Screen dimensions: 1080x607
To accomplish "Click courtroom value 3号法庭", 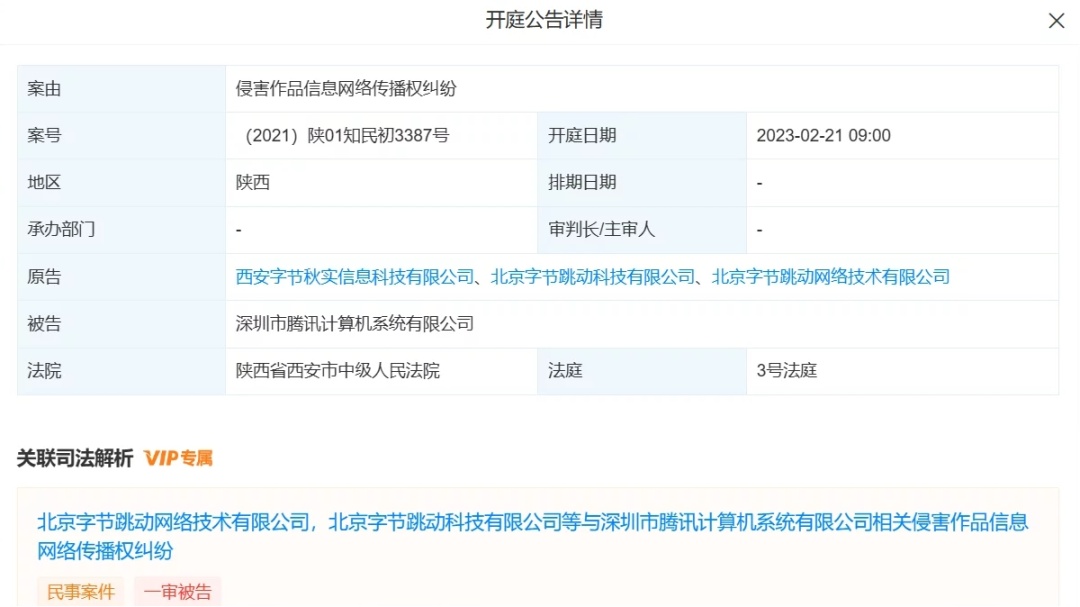I will [787, 371].
